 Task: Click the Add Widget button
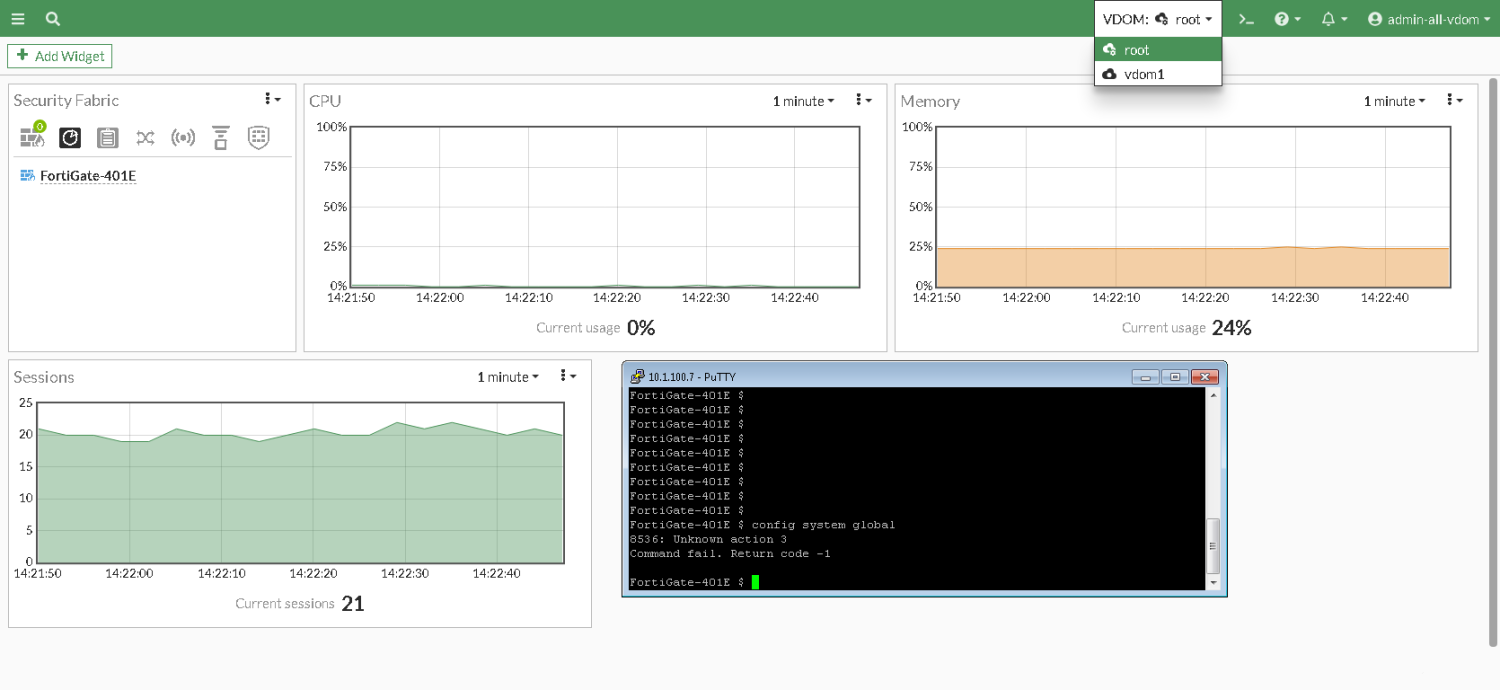(60, 56)
